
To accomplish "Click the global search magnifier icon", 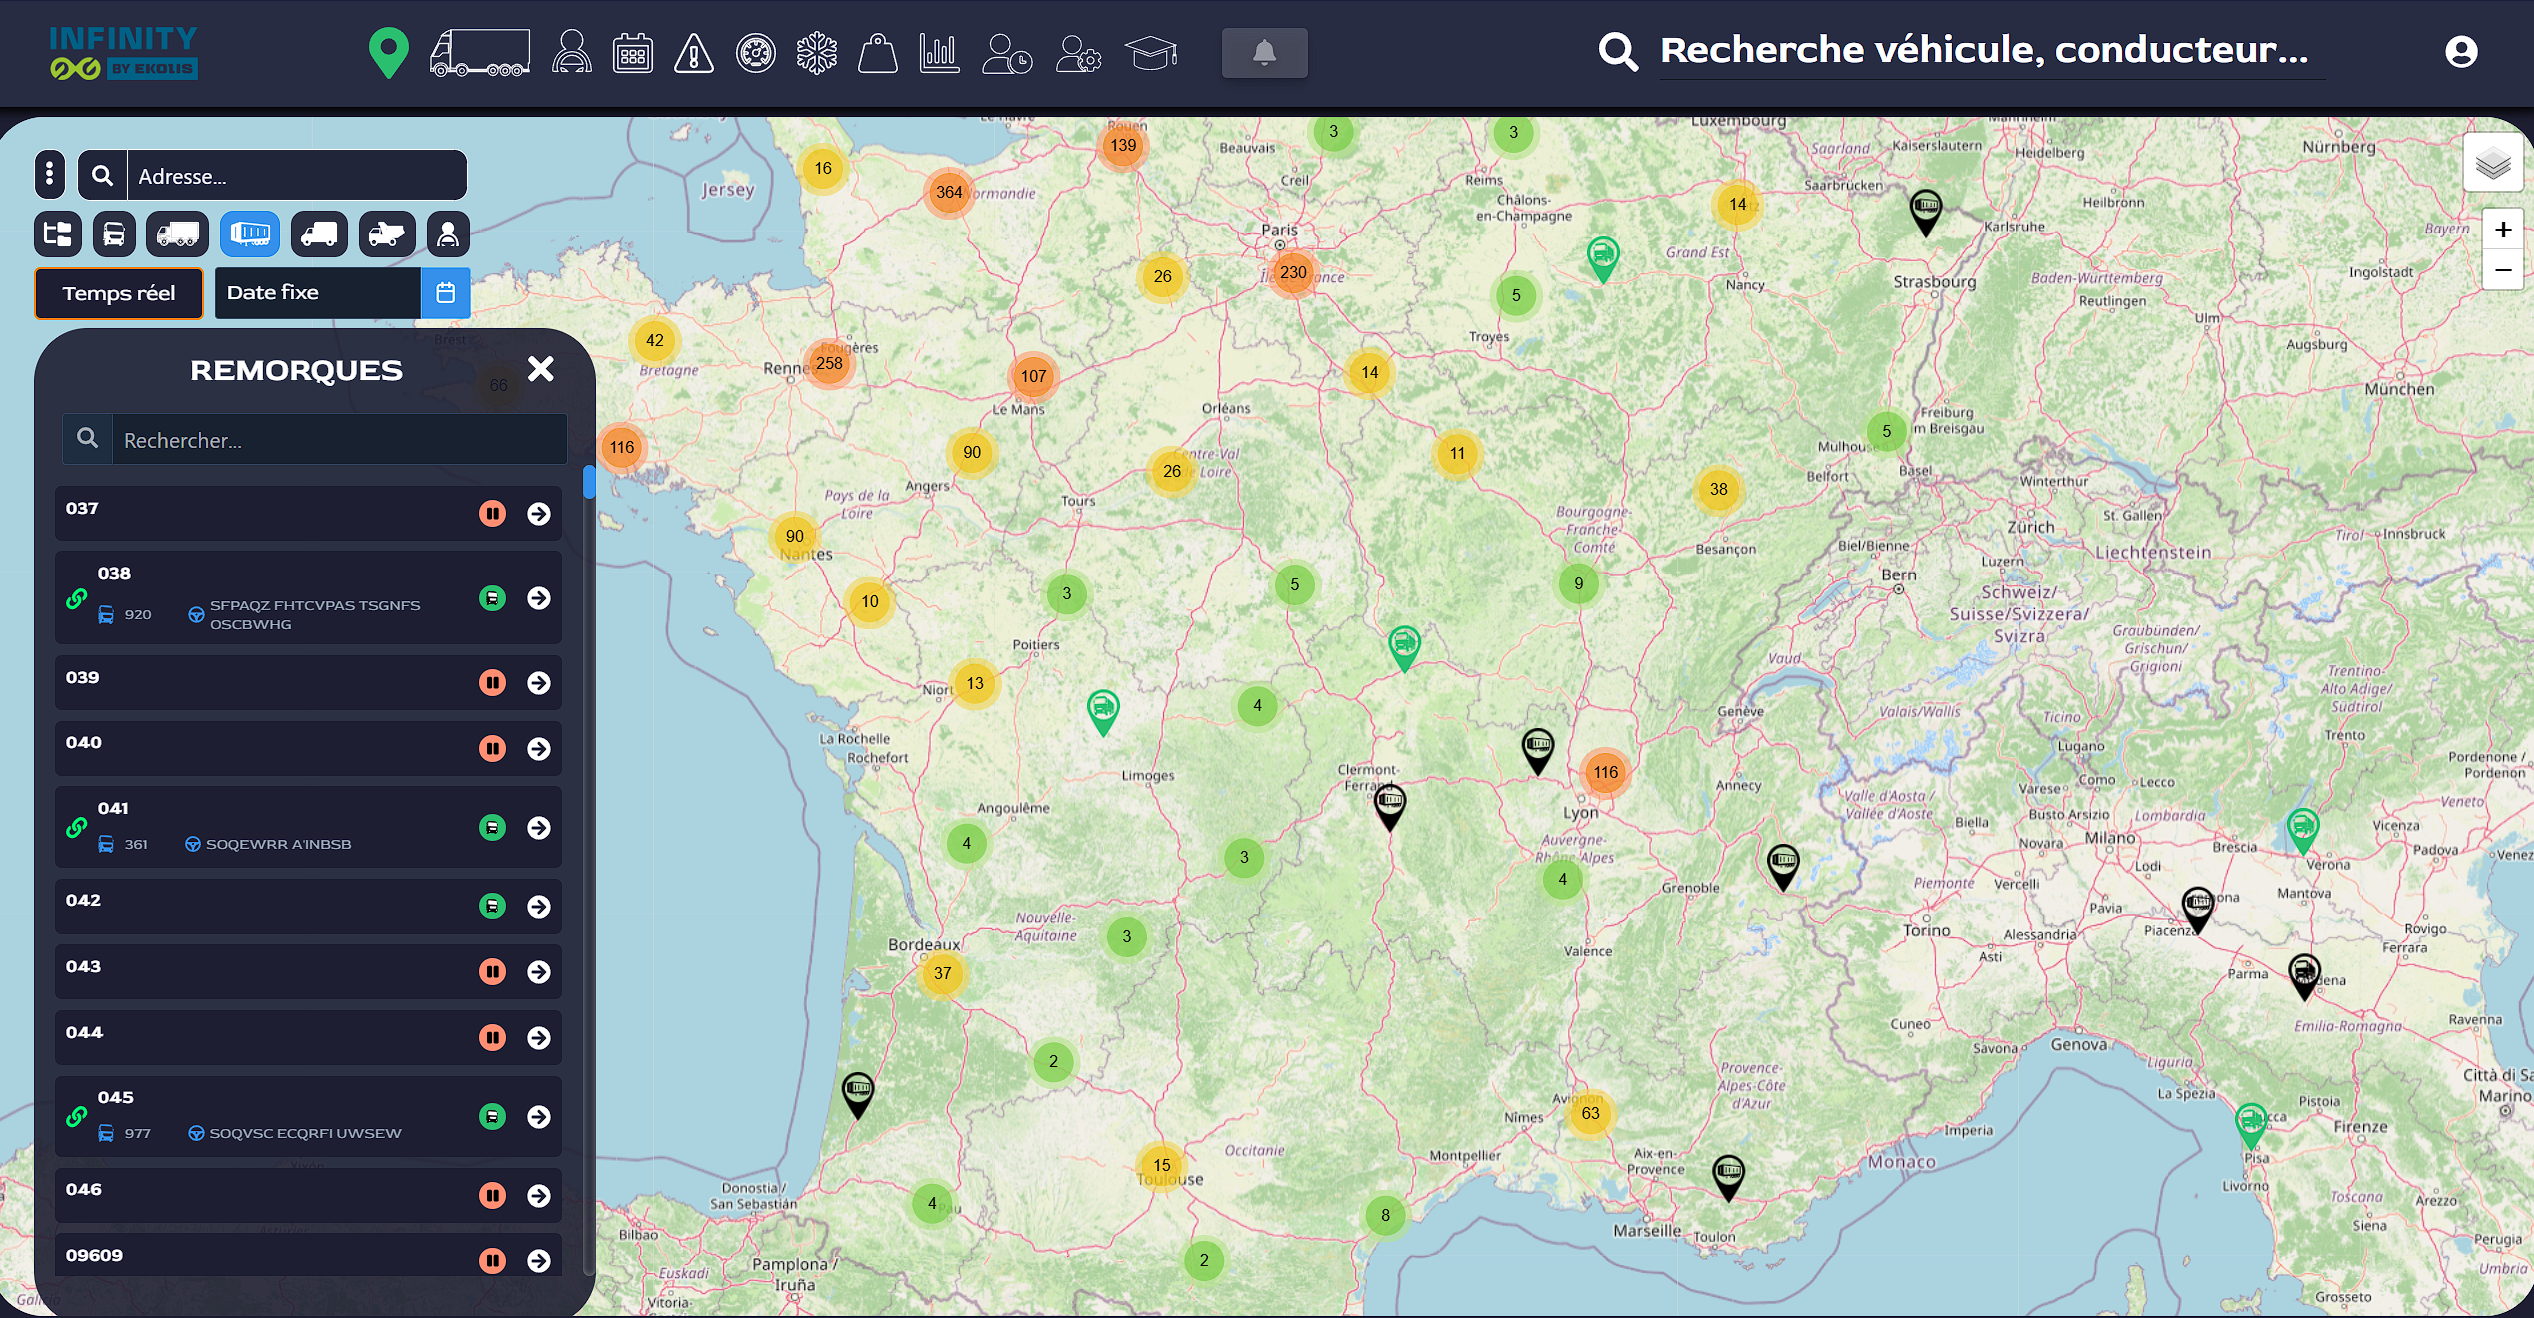I will click(x=1617, y=51).
